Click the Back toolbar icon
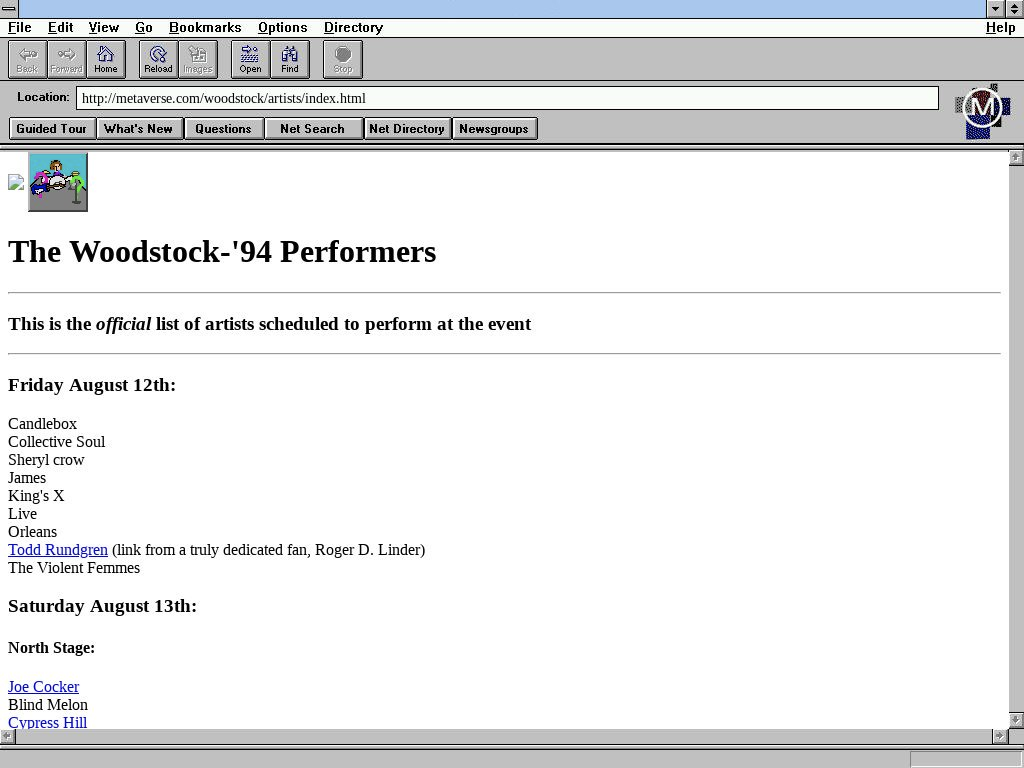 tap(27, 59)
